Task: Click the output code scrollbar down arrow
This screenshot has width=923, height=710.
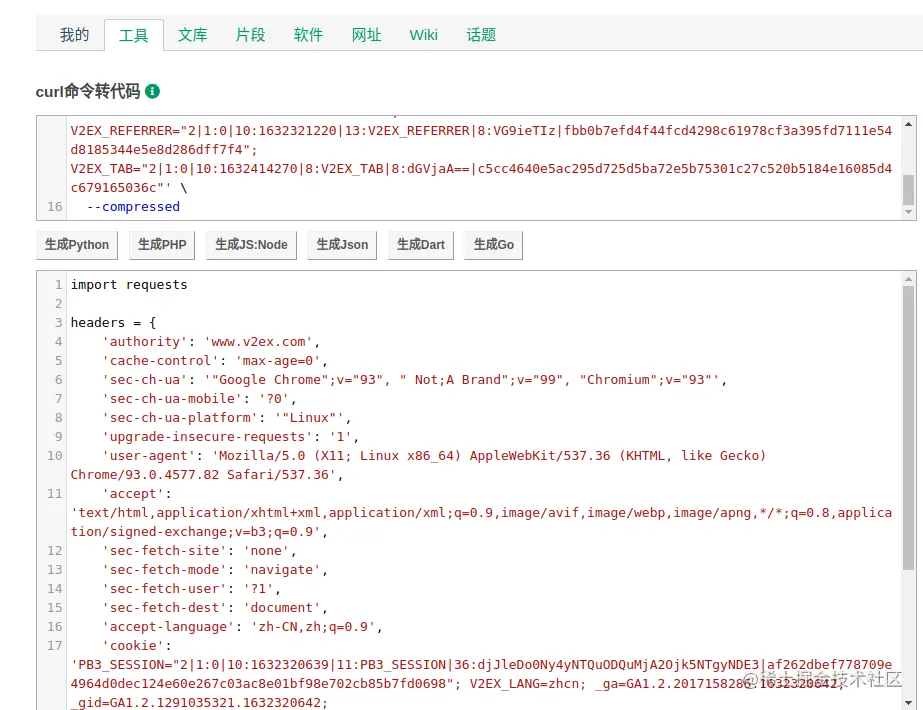Action: (x=908, y=702)
